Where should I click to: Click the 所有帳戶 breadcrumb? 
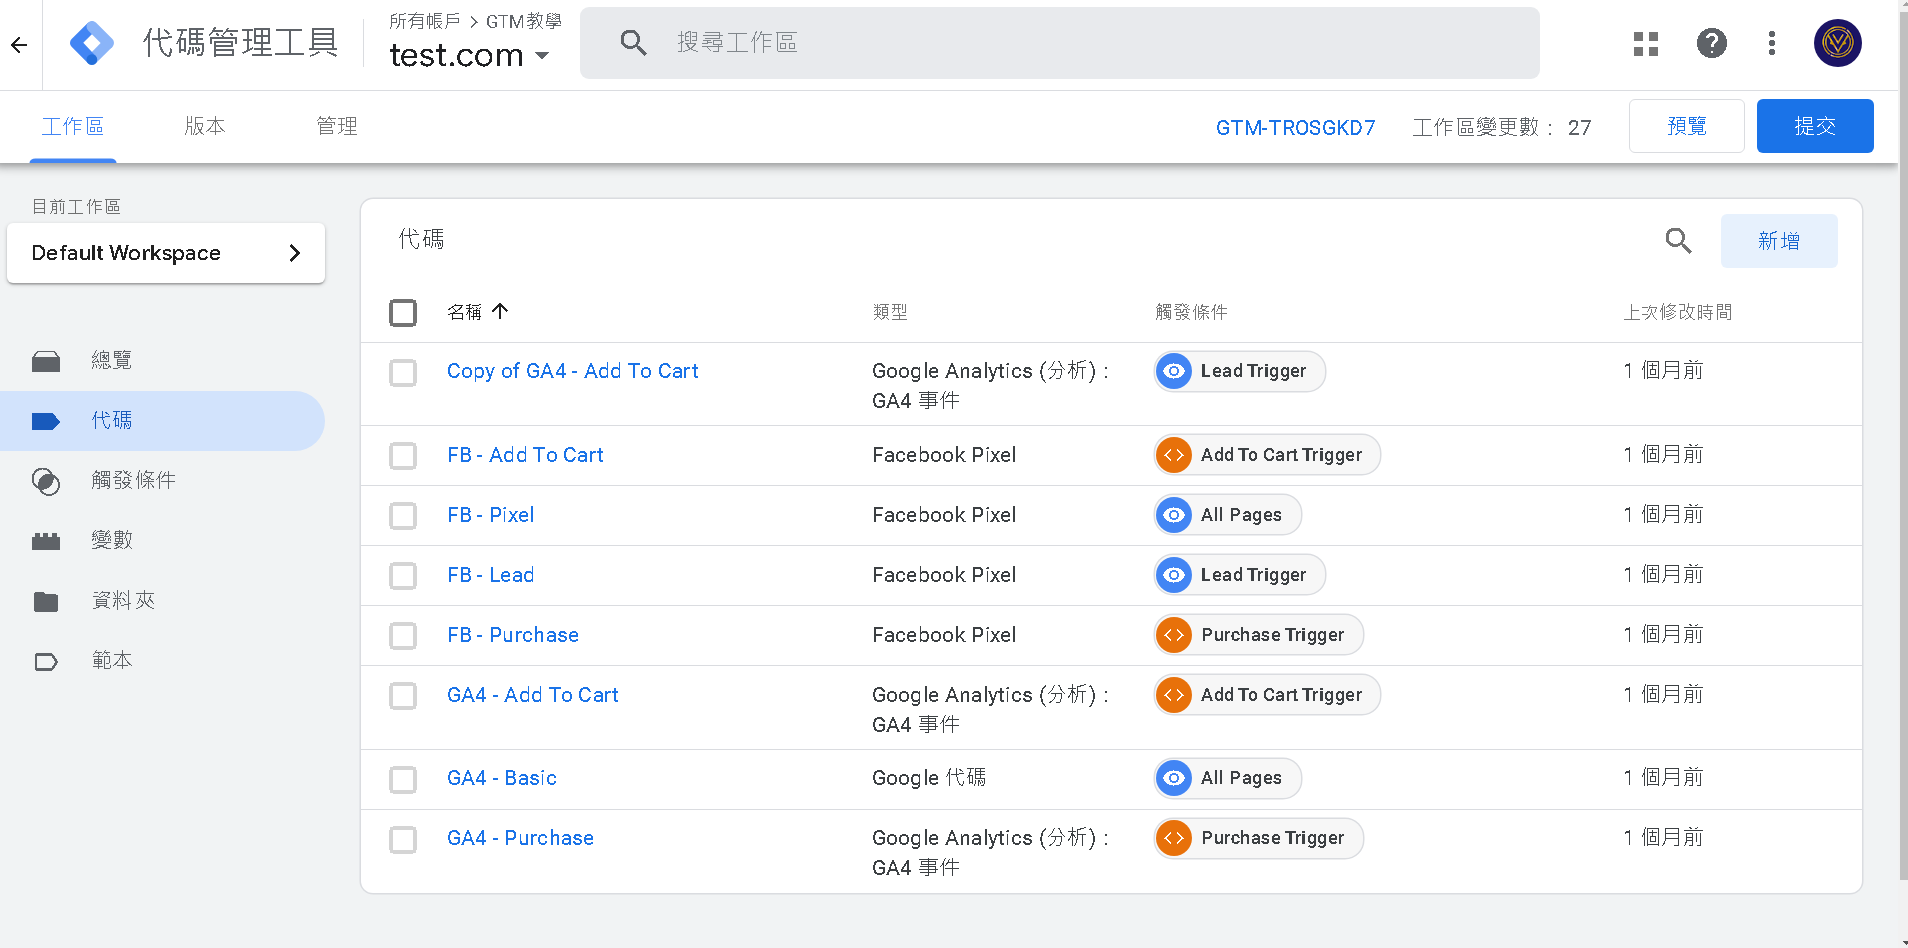pos(425,21)
